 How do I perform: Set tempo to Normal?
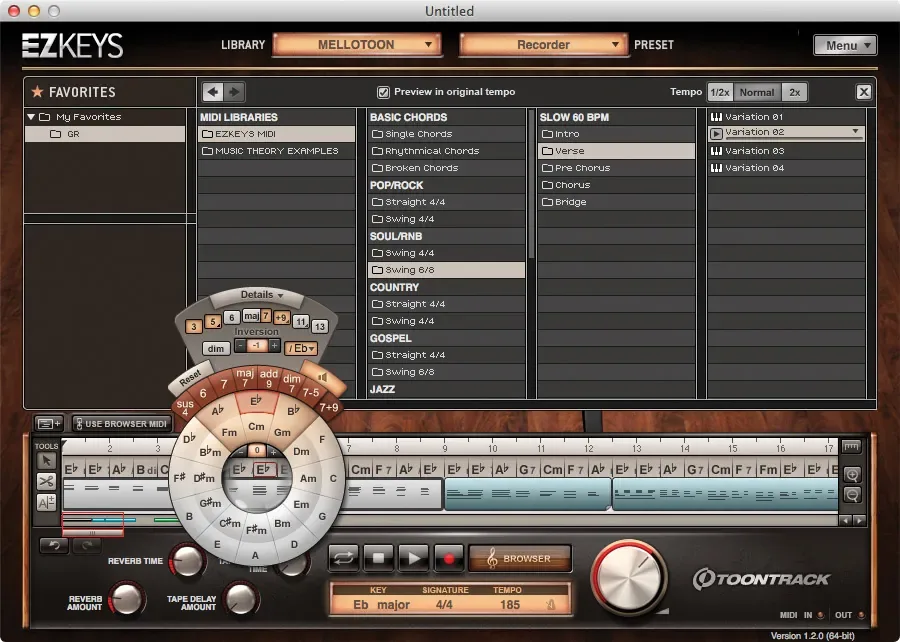[x=757, y=92]
